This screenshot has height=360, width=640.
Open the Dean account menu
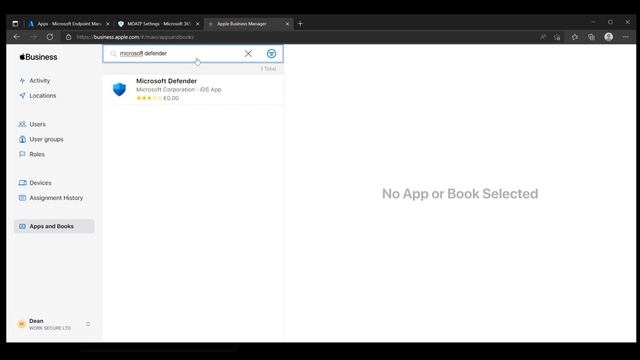[54, 324]
